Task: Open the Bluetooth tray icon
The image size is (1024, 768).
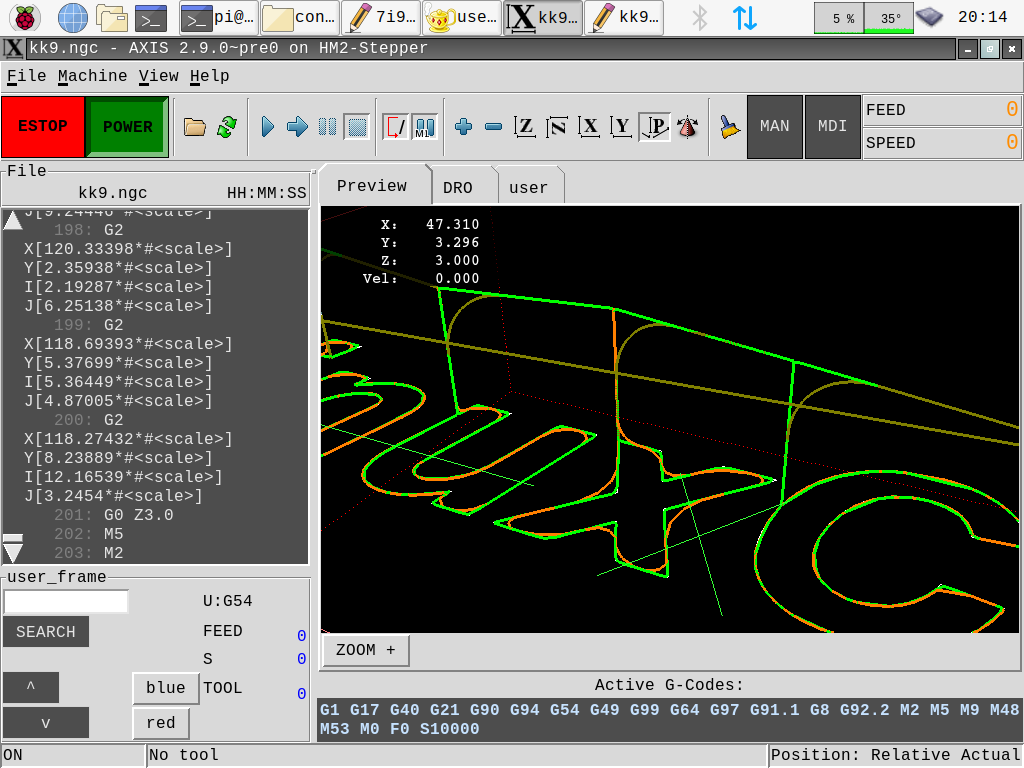Action: (x=700, y=17)
